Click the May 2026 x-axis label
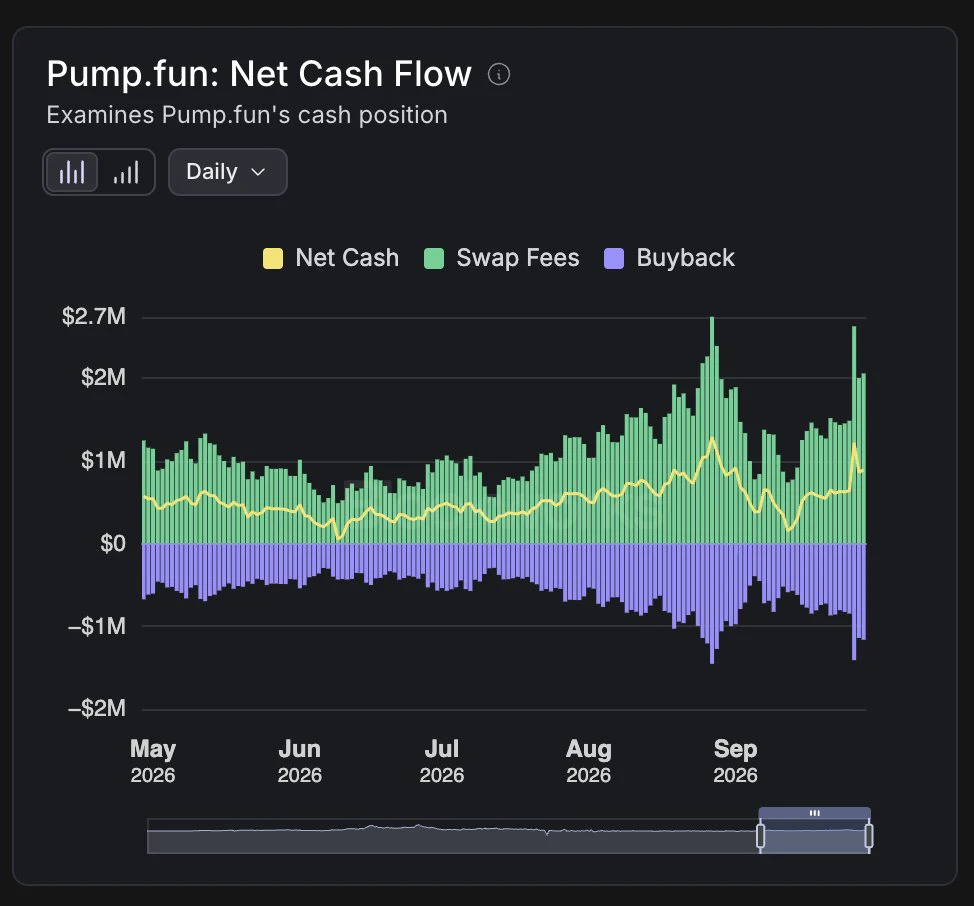Image resolution: width=974 pixels, height=906 pixels. tap(153, 761)
